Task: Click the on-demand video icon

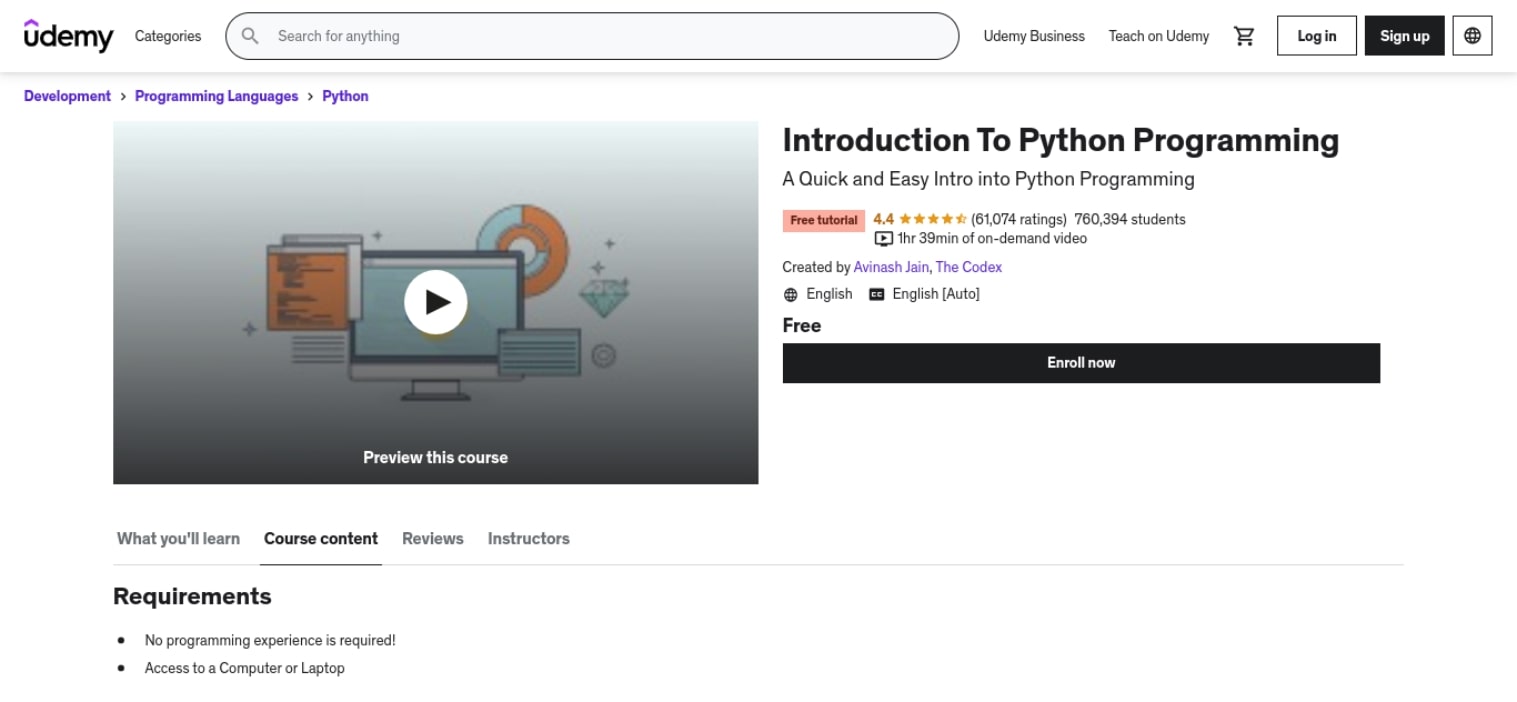Action: click(883, 238)
